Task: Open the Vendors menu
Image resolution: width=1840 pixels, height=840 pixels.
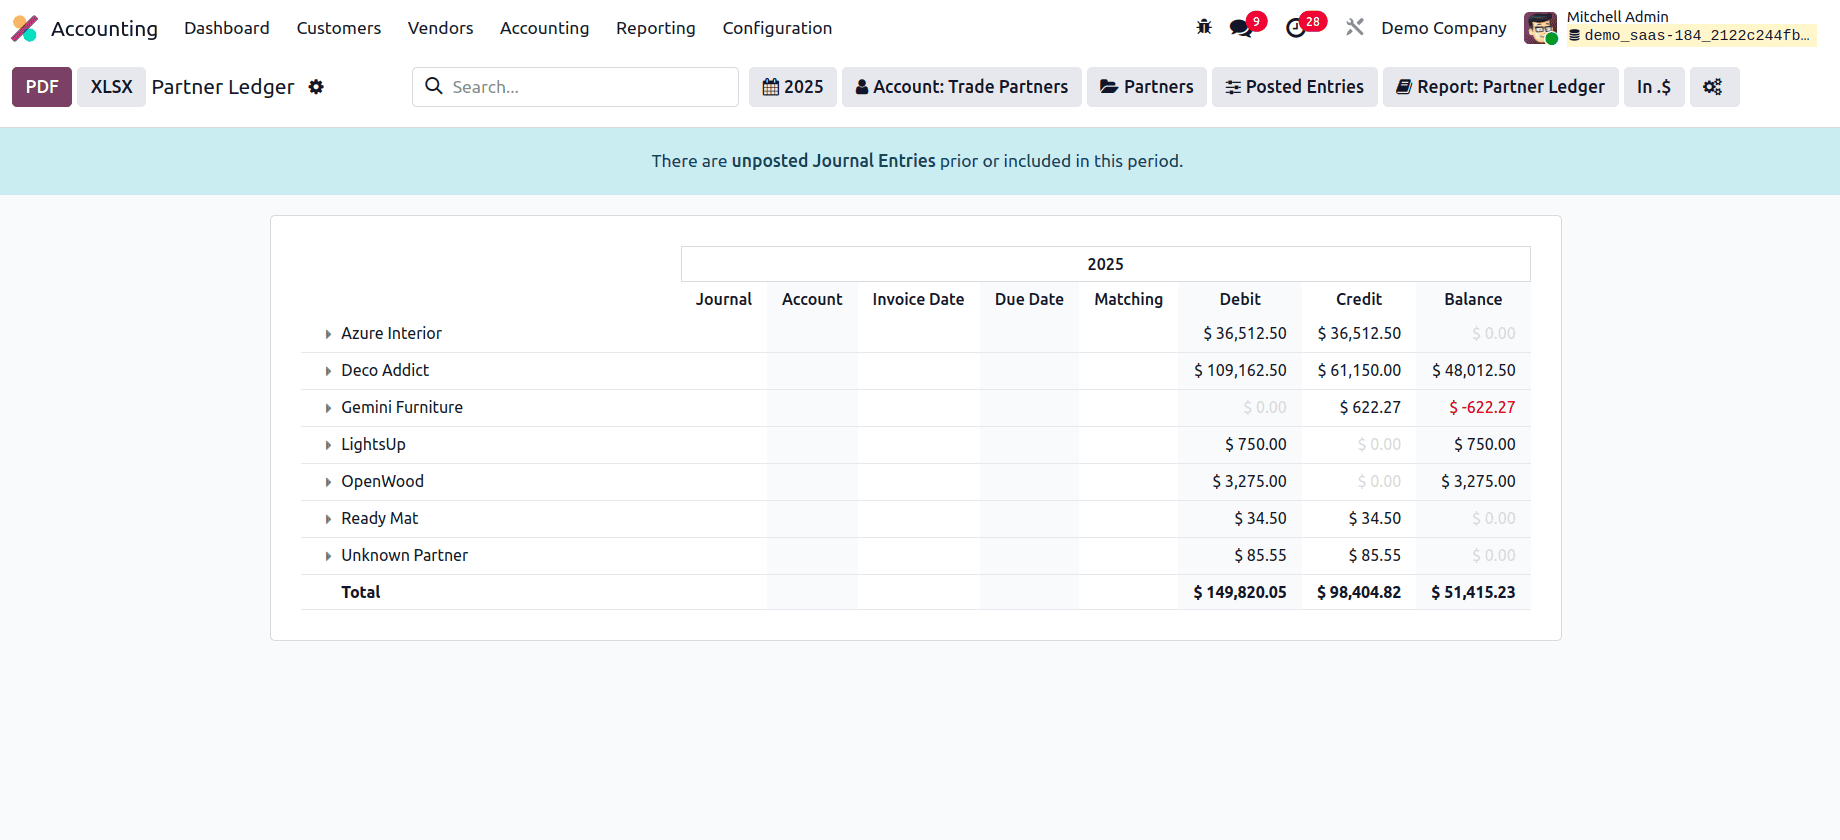Action: click(441, 28)
